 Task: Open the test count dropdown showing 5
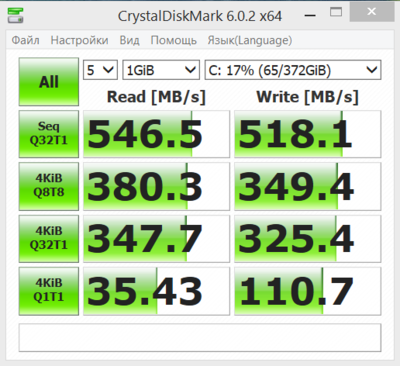pos(100,70)
